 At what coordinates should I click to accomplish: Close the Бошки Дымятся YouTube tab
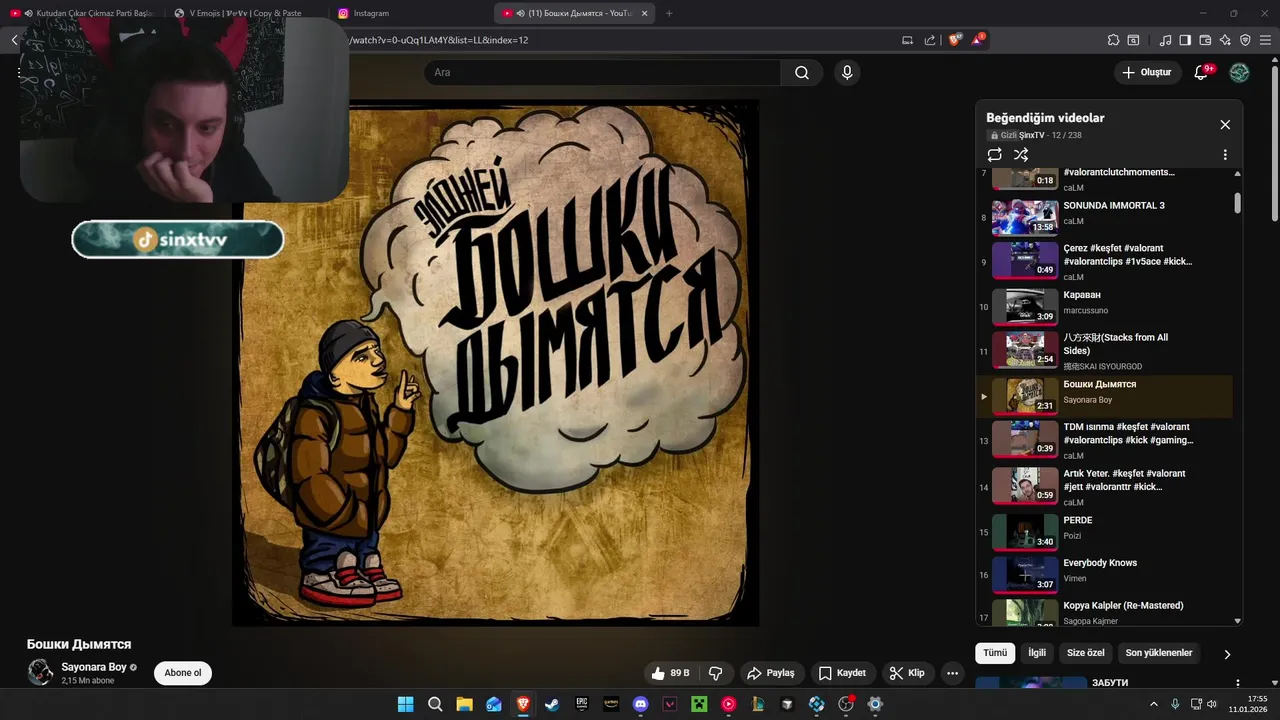click(644, 13)
